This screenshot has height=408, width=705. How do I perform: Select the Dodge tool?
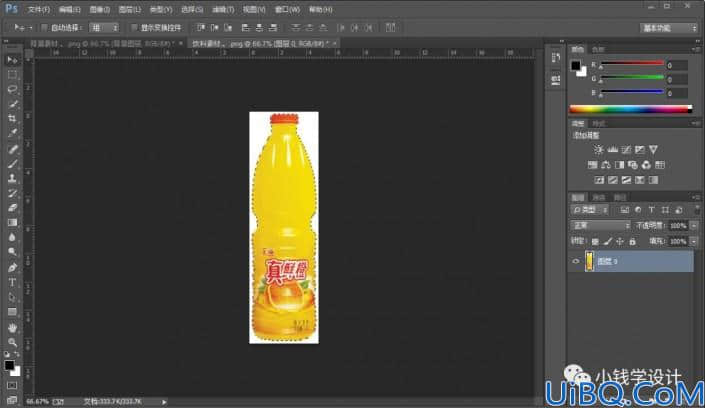click(x=12, y=252)
